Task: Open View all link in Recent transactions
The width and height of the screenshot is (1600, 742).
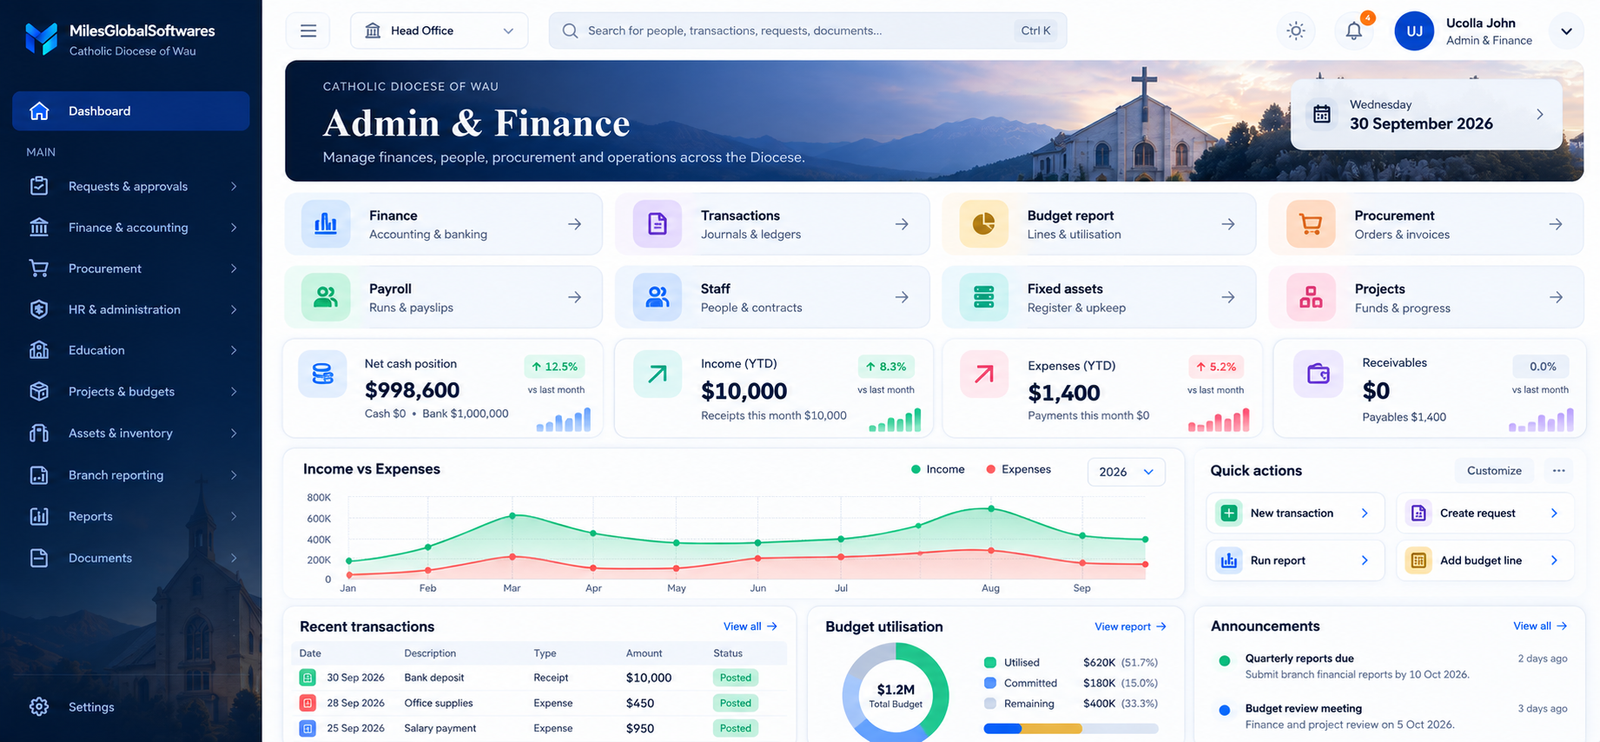Action: (750, 626)
